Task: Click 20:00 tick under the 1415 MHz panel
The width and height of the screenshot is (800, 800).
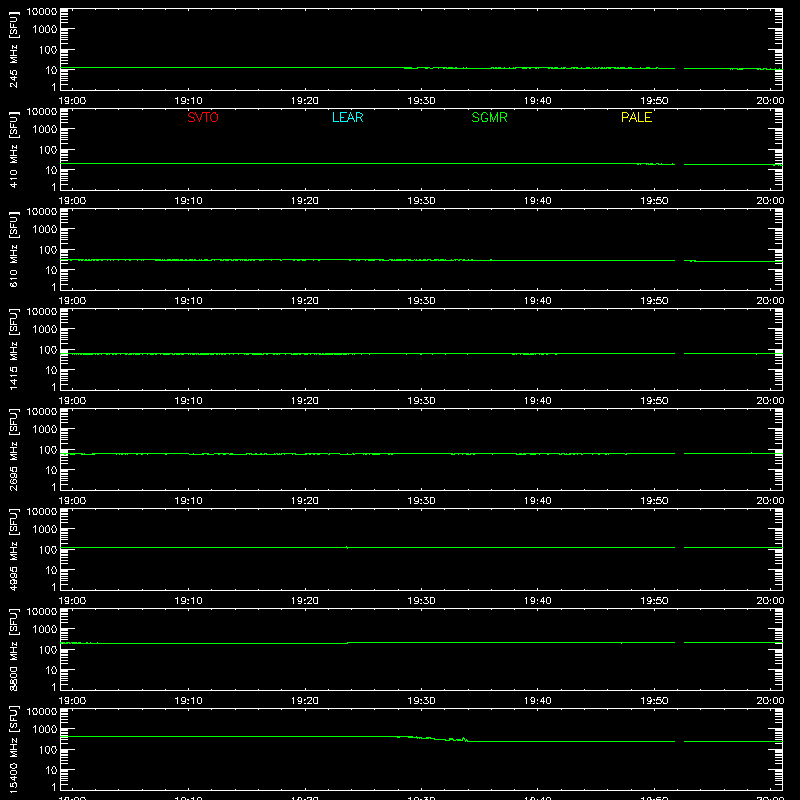Action: [x=770, y=401]
